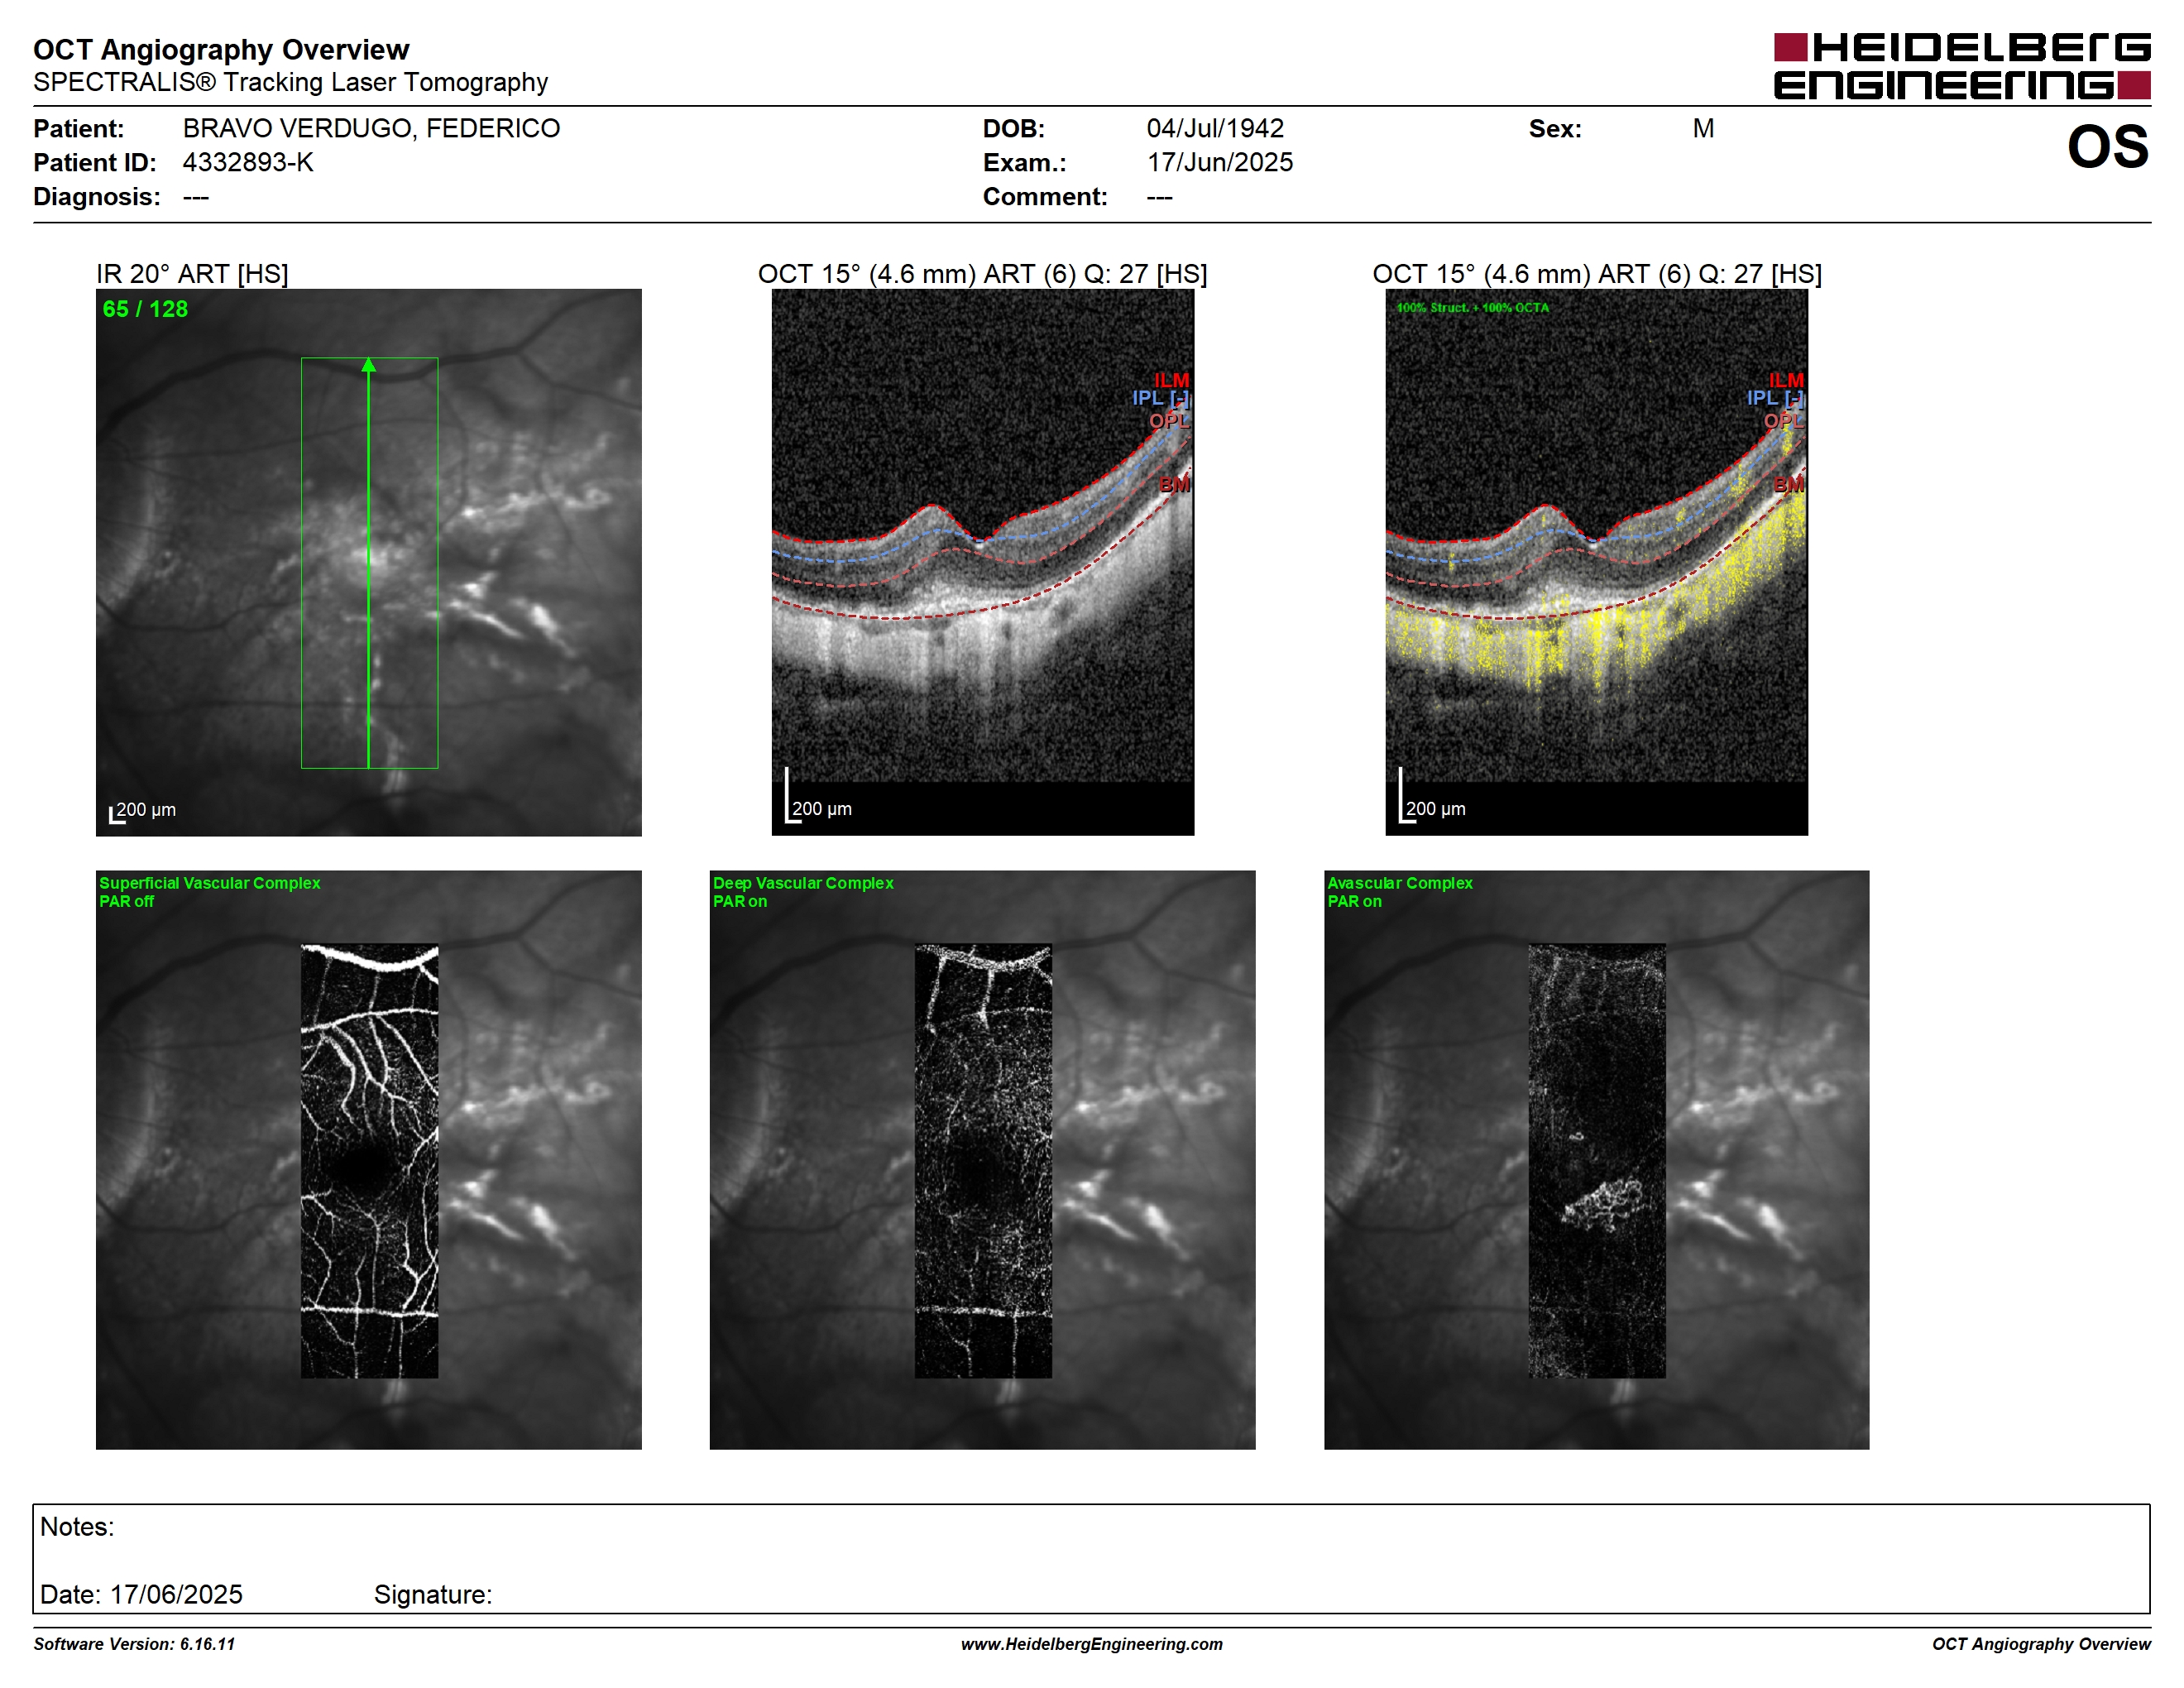This screenshot has height=1688, width=2184.
Task: Click the 'Avascular Complex' label
Action: click(x=1400, y=883)
